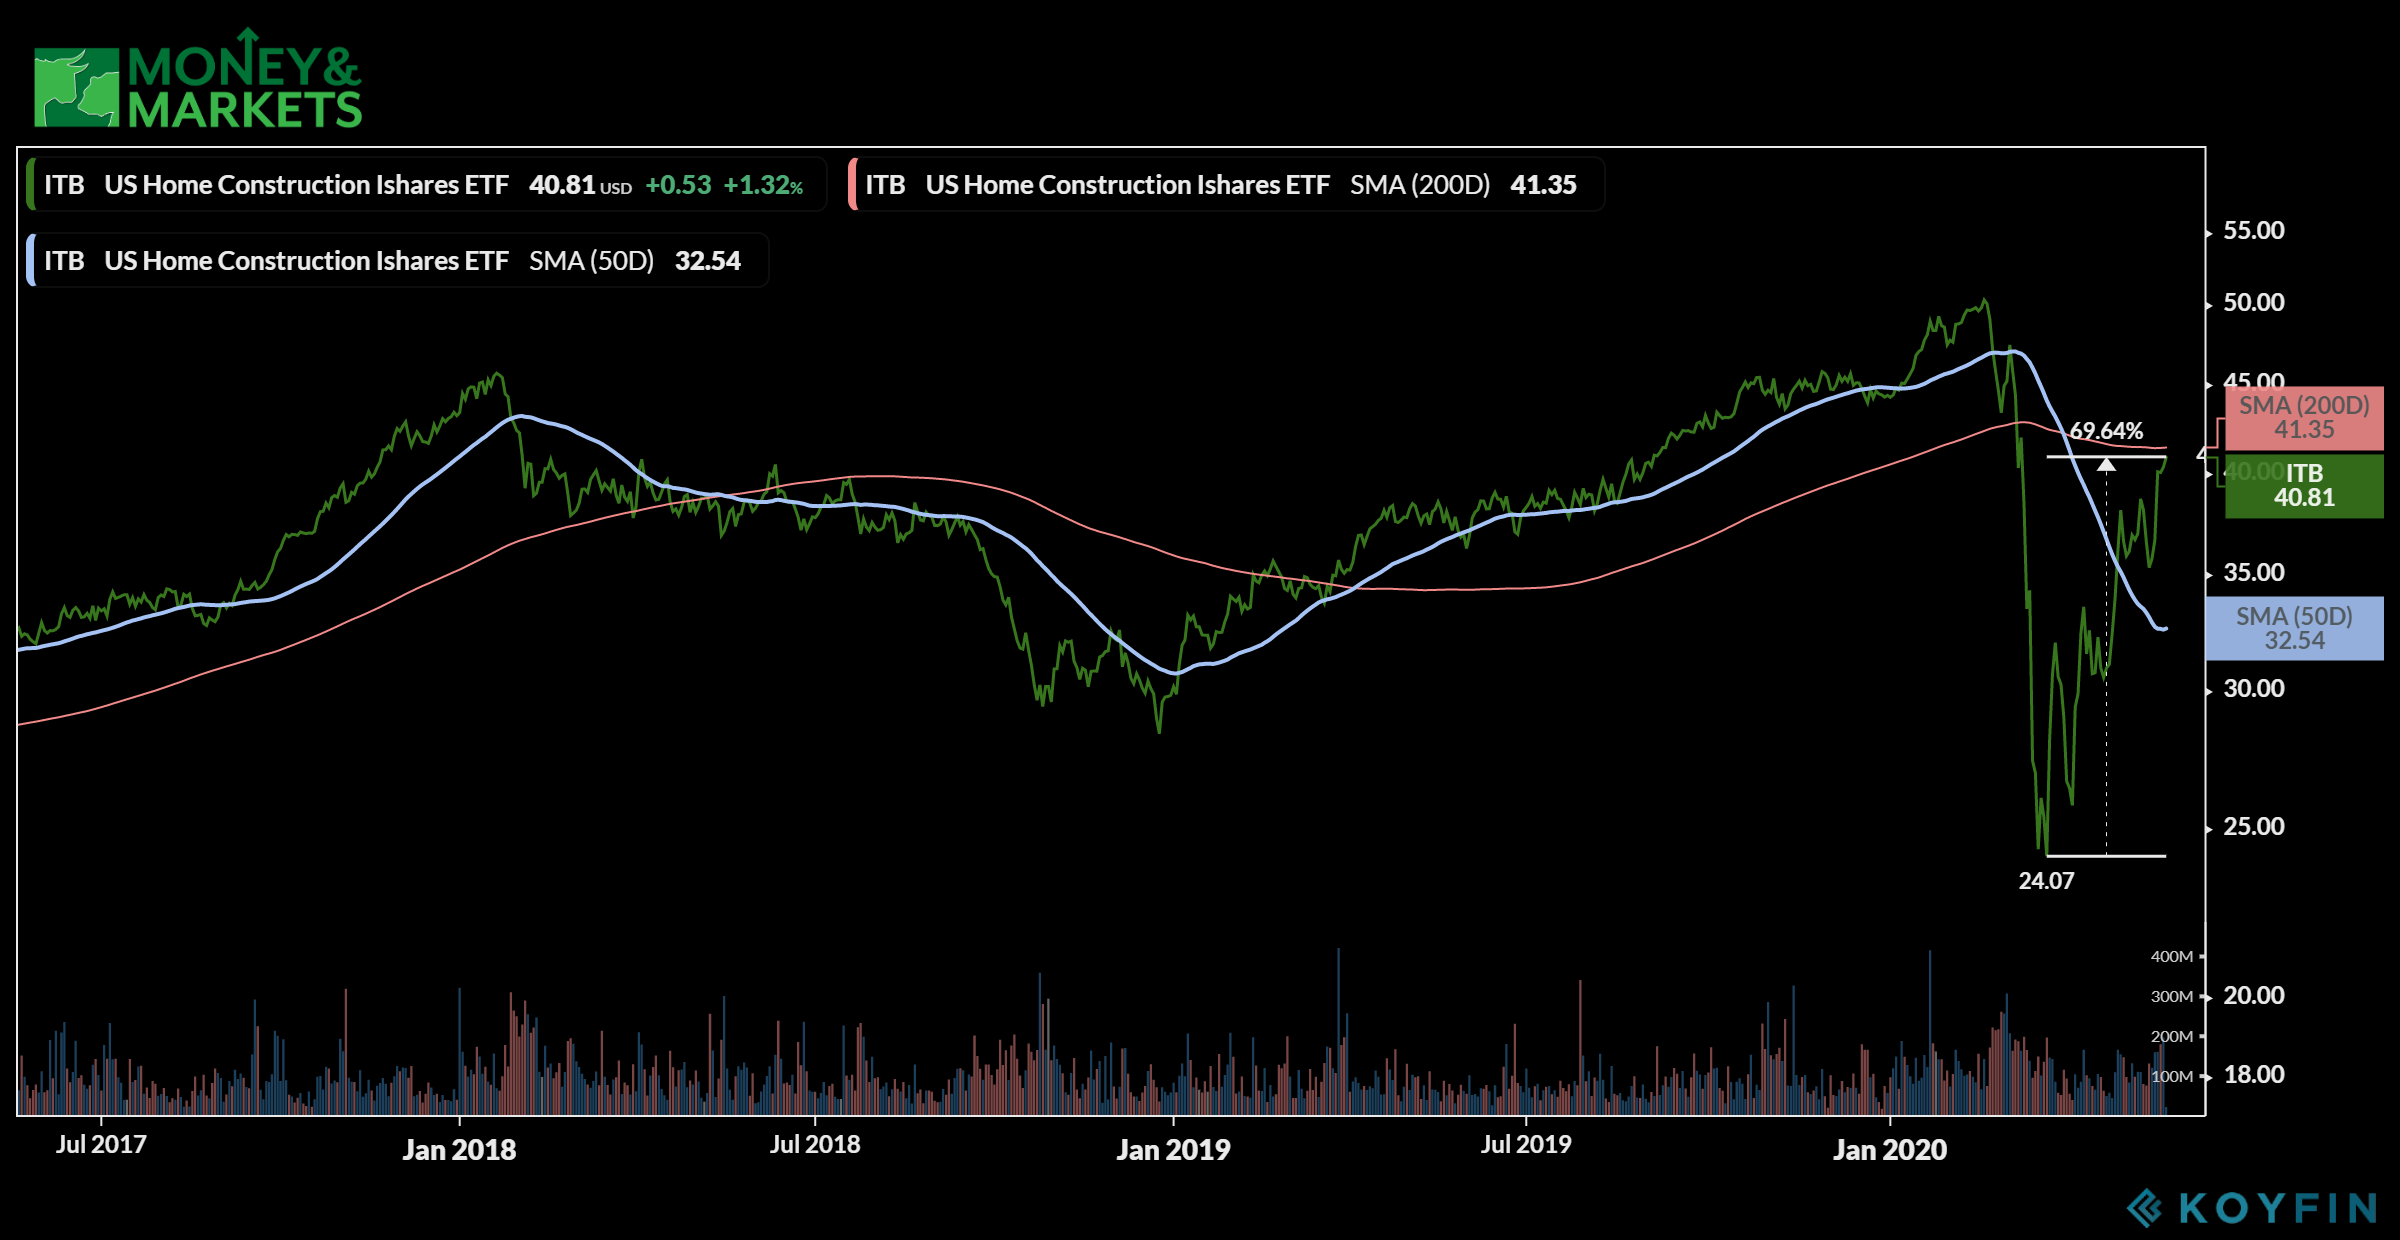Click the 30.00 price axis label

(x=2254, y=689)
